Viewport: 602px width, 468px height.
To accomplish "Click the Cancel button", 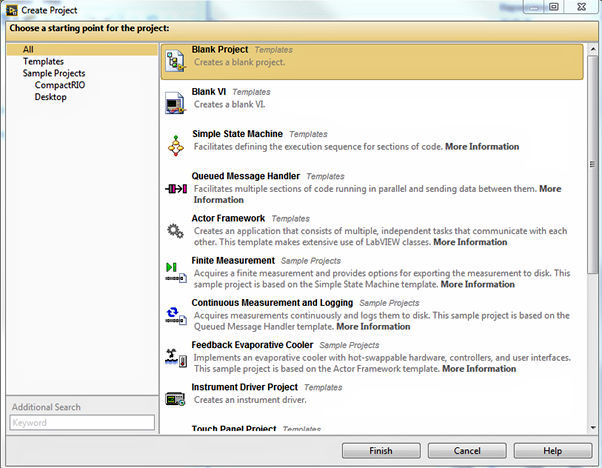I will [x=466, y=451].
